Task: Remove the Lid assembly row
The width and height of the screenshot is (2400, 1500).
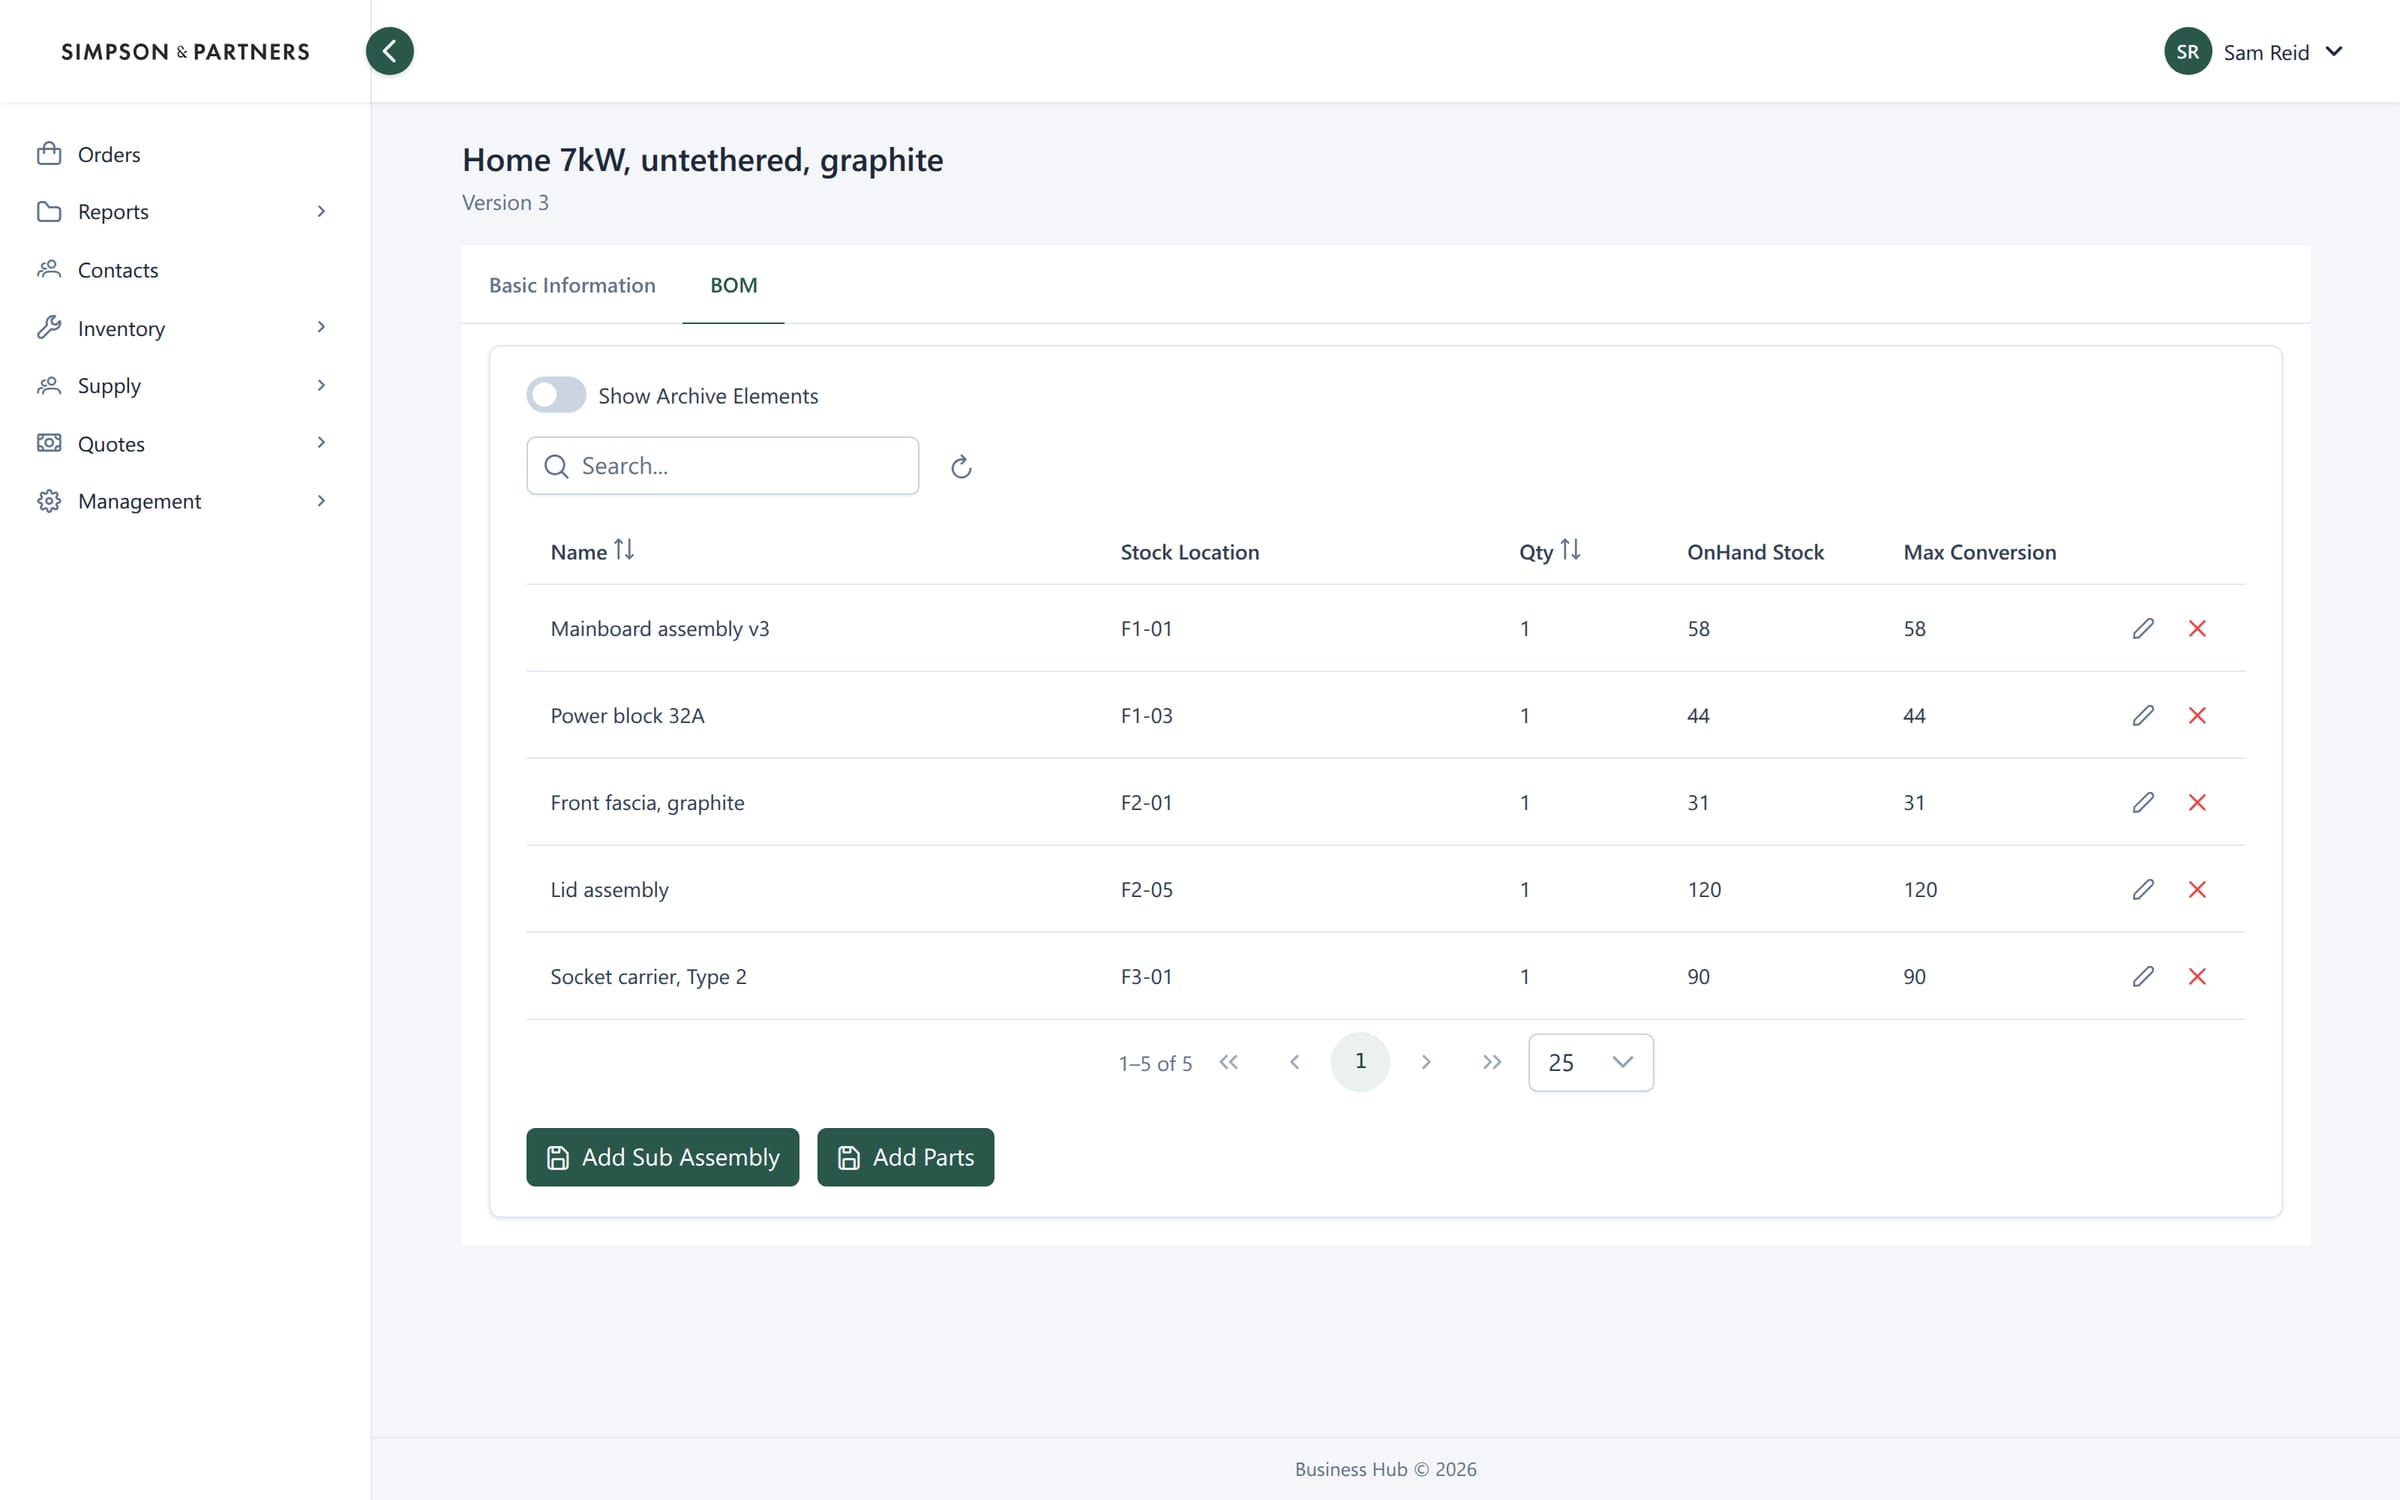Action: tap(2196, 889)
